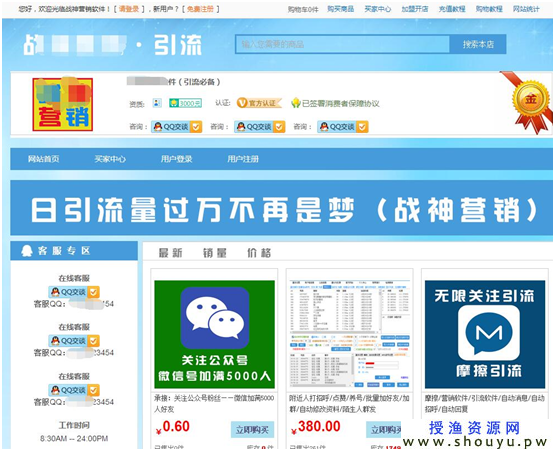This screenshot has width=555, height=451.
Task: Focus the product search input field
Action: click(x=342, y=44)
